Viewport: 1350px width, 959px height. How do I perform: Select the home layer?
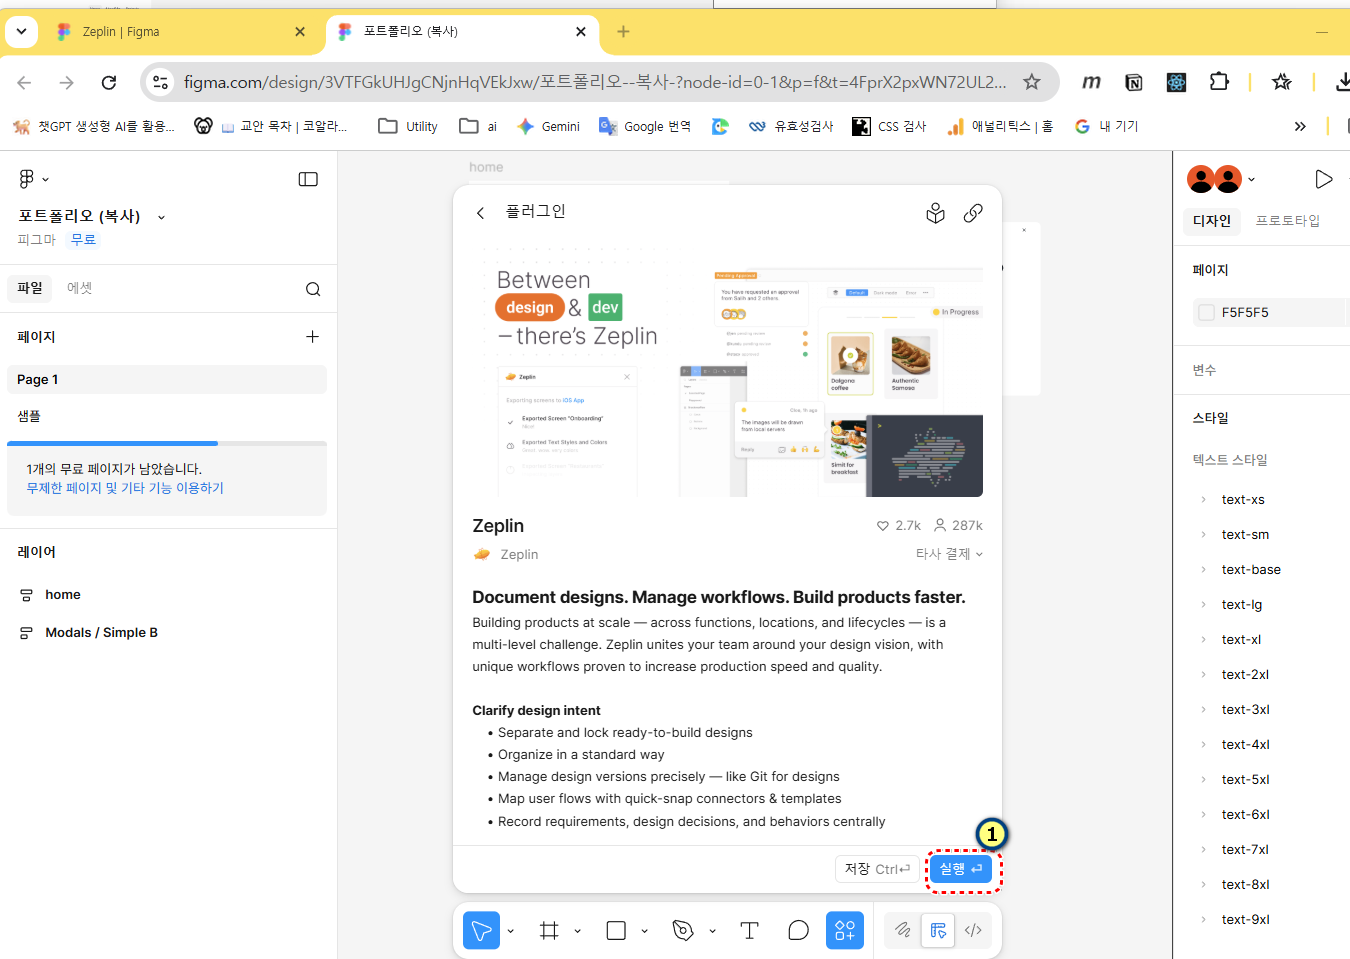pyautogui.click(x=63, y=595)
